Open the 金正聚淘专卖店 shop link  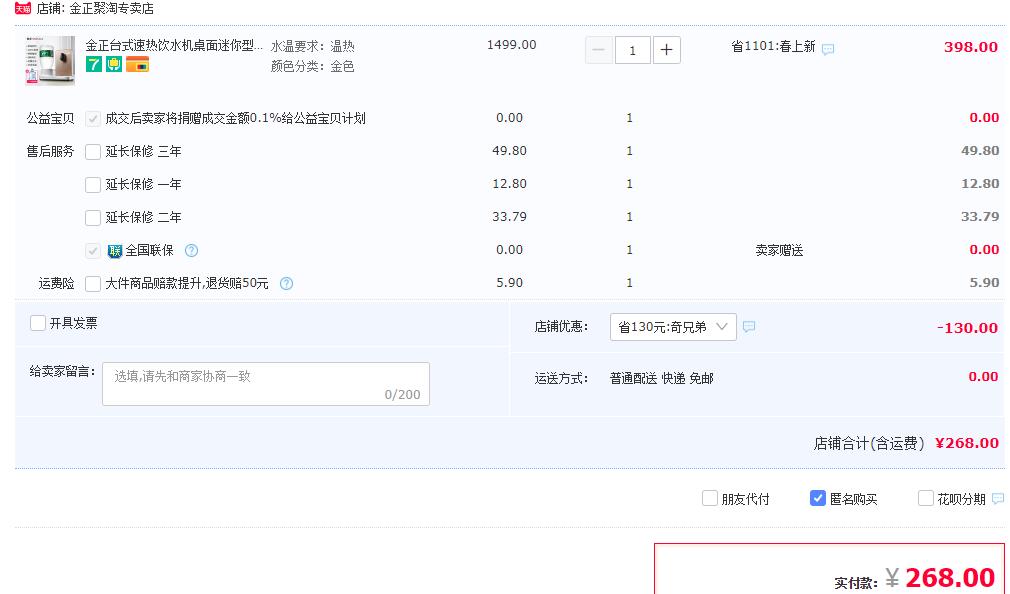point(111,8)
